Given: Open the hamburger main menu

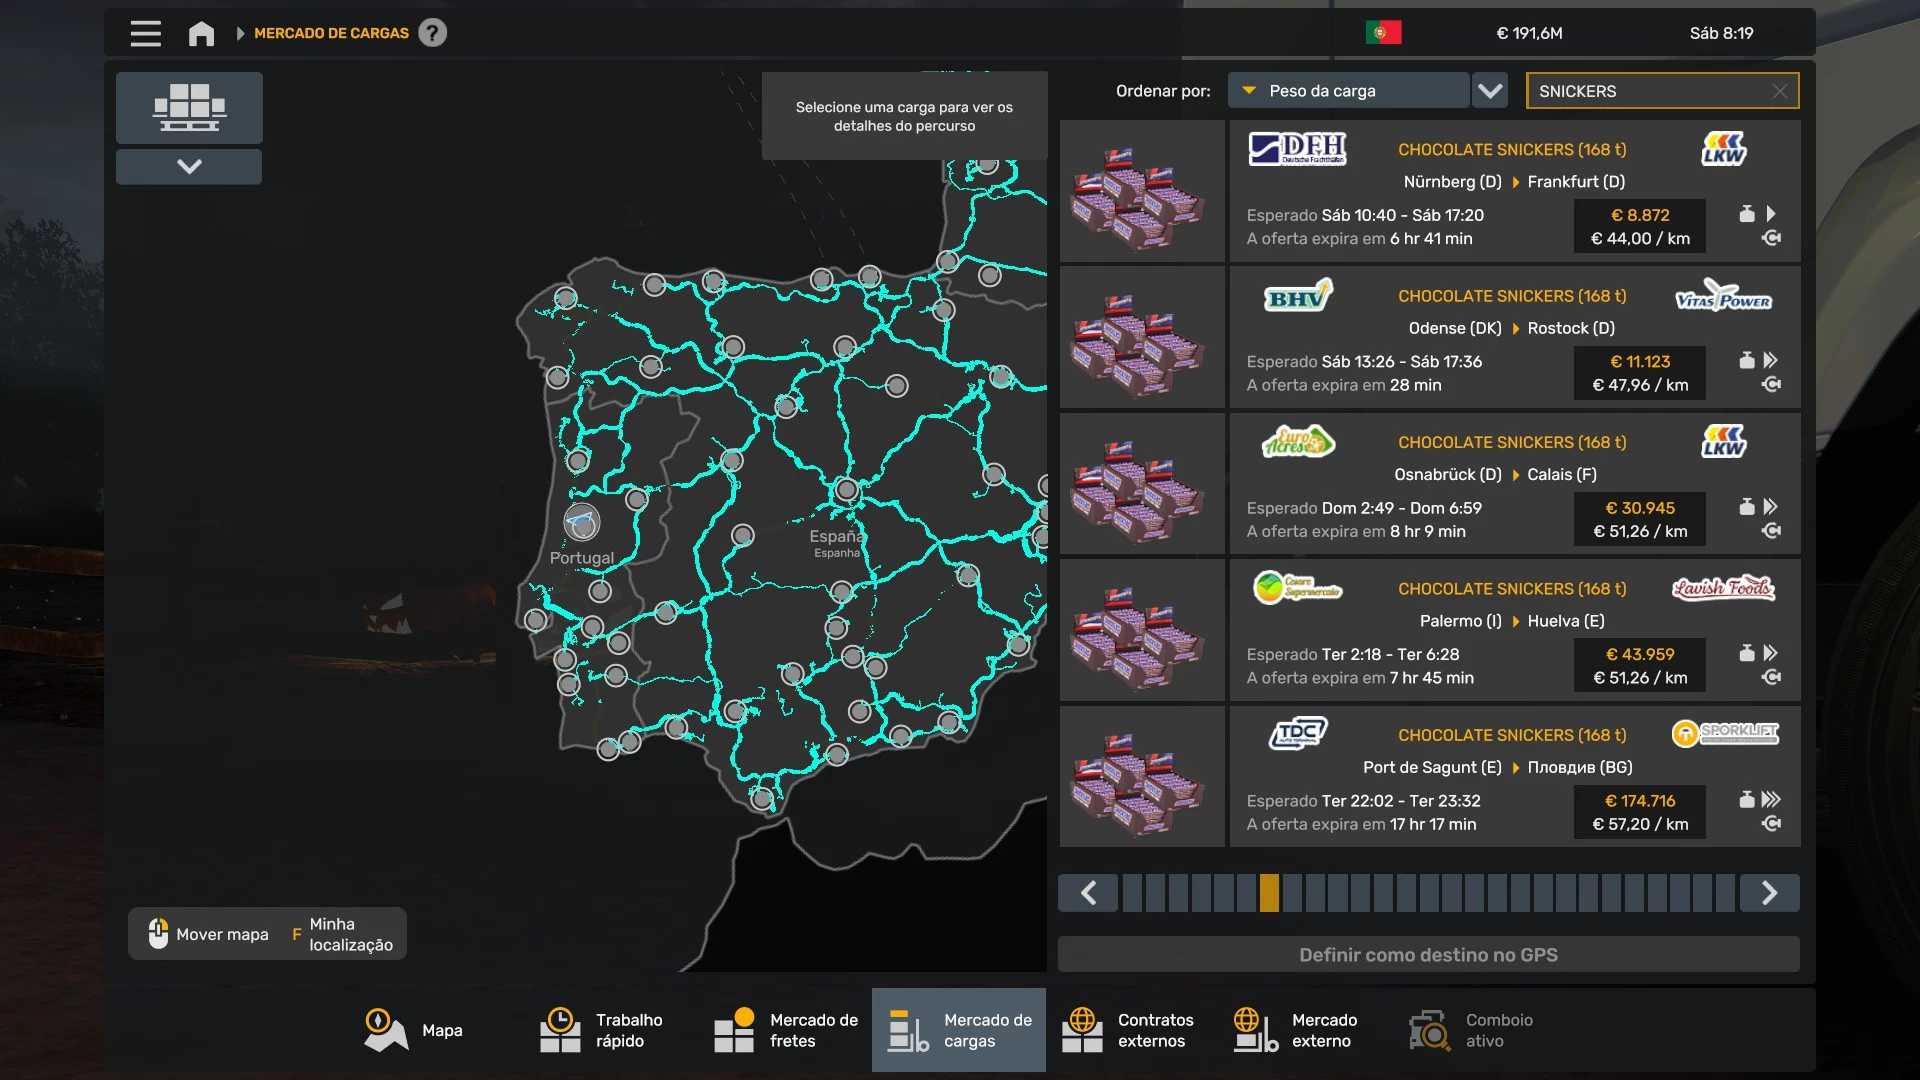Looking at the screenshot, I should click(x=145, y=33).
